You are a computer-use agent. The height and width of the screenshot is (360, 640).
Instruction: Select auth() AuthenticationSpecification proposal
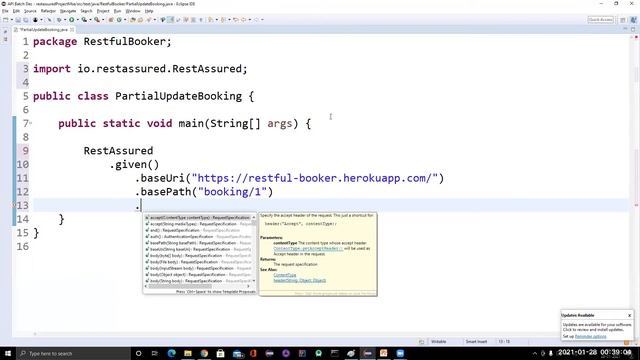pyautogui.click(x=198, y=237)
